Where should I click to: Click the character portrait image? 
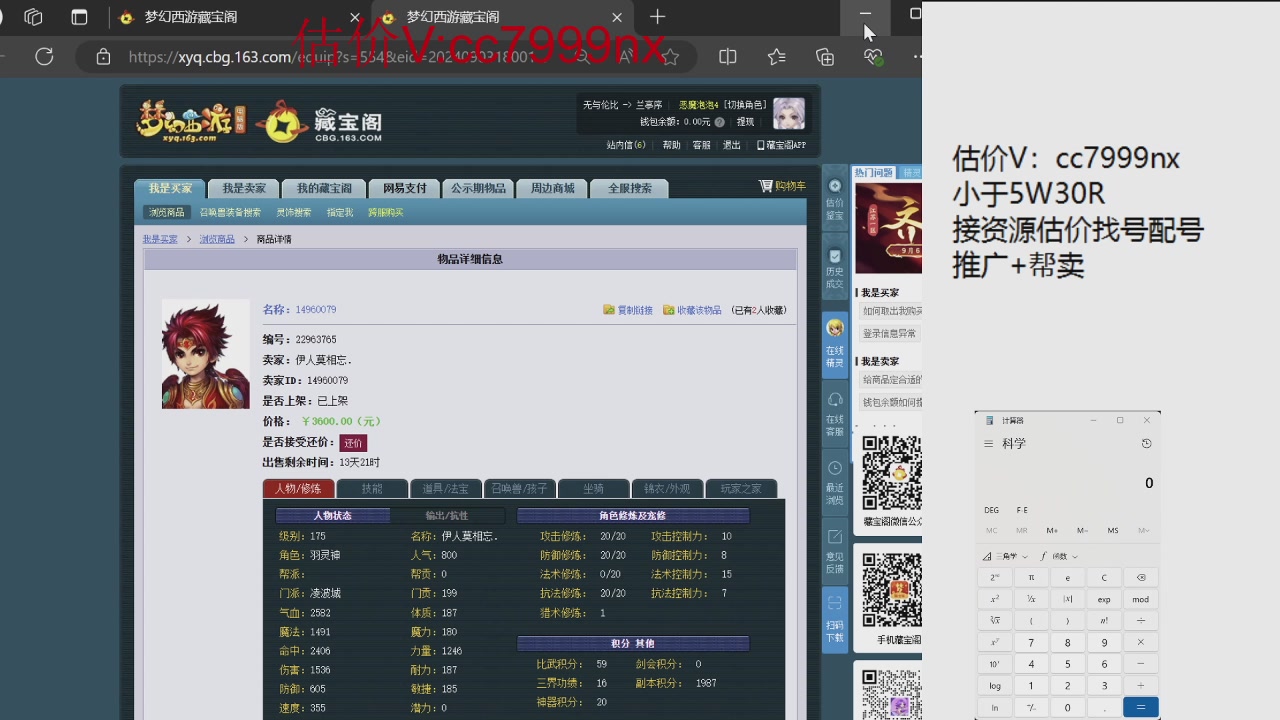(206, 354)
